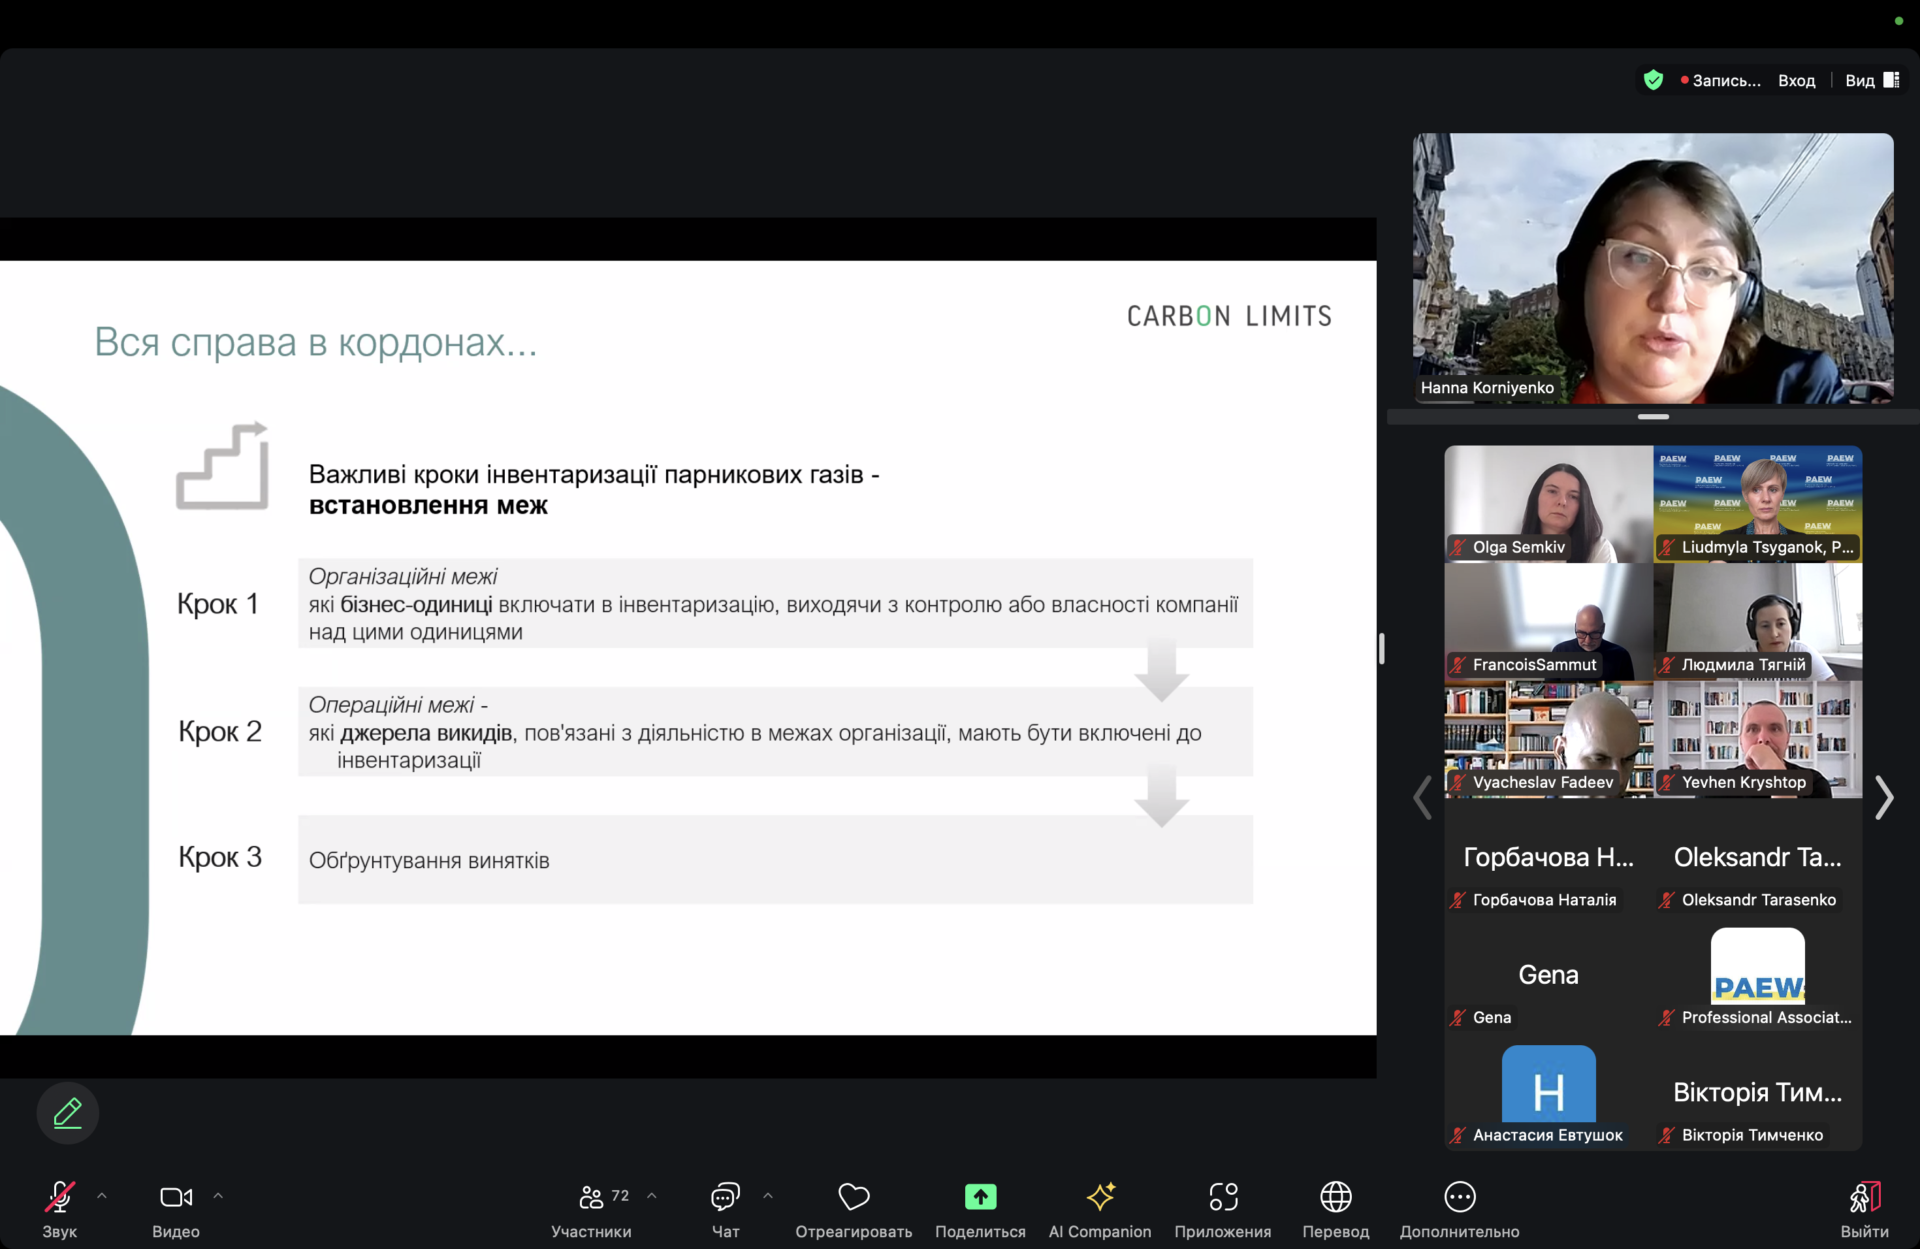Image resolution: width=1920 pixels, height=1249 pixels.
Task: Expand the caret beside Чат
Action: [x=768, y=1196]
